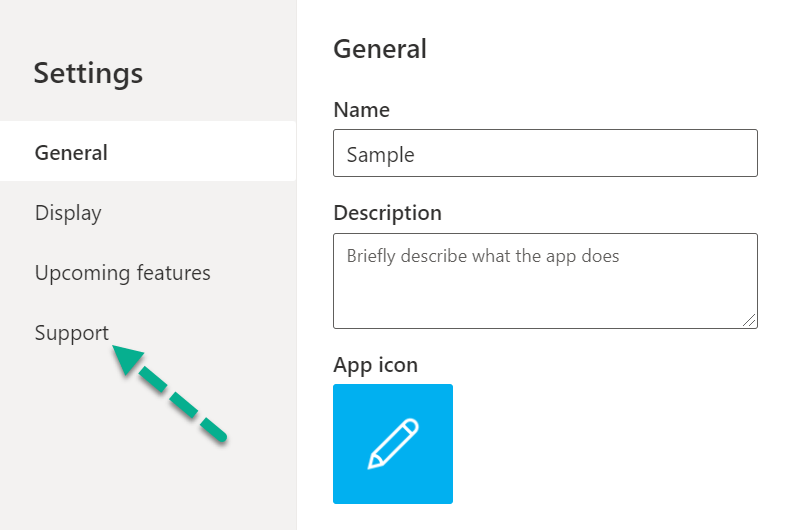Open the Upcoming features section
The image size is (808, 530).
(123, 272)
